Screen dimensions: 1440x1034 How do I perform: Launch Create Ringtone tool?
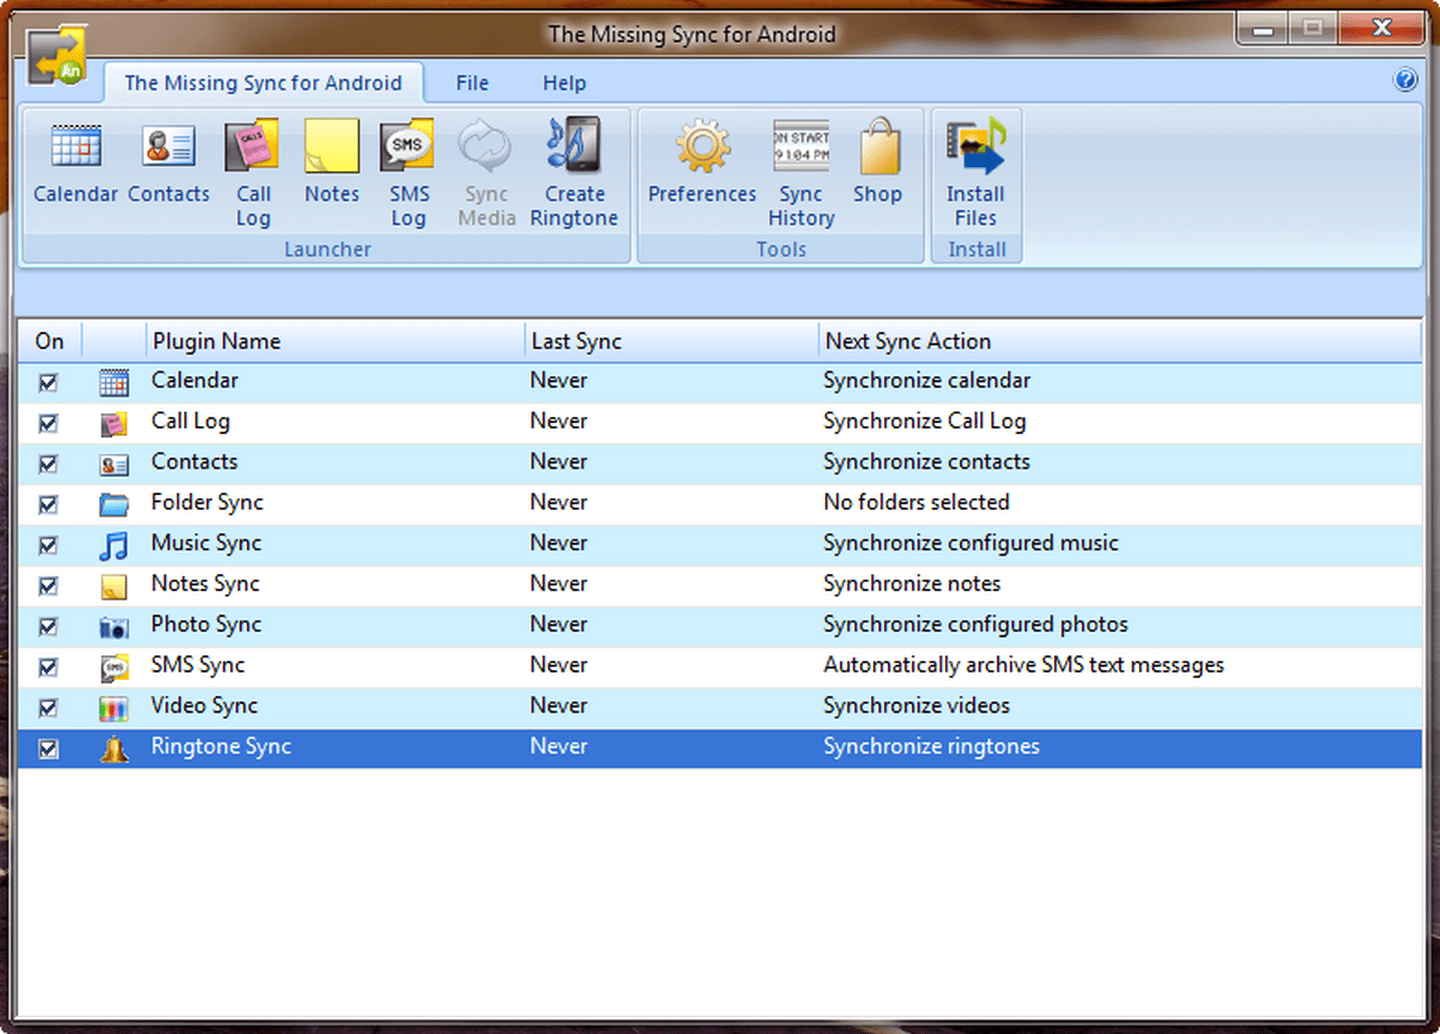click(x=574, y=147)
